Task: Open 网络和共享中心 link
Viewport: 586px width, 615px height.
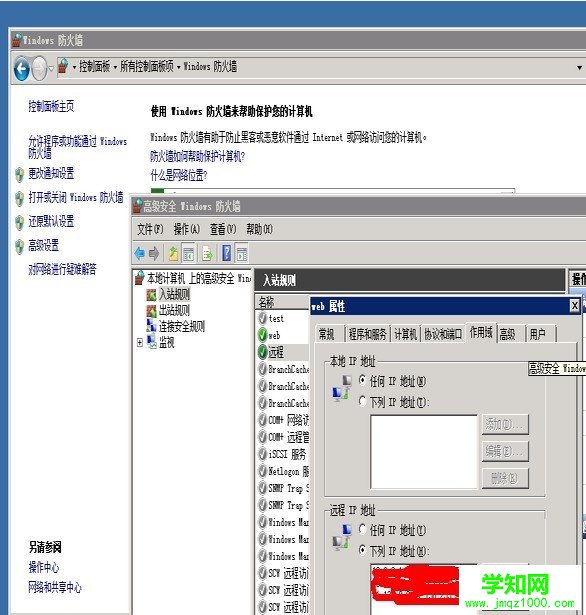Action: pyautogui.click(x=55, y=587)
